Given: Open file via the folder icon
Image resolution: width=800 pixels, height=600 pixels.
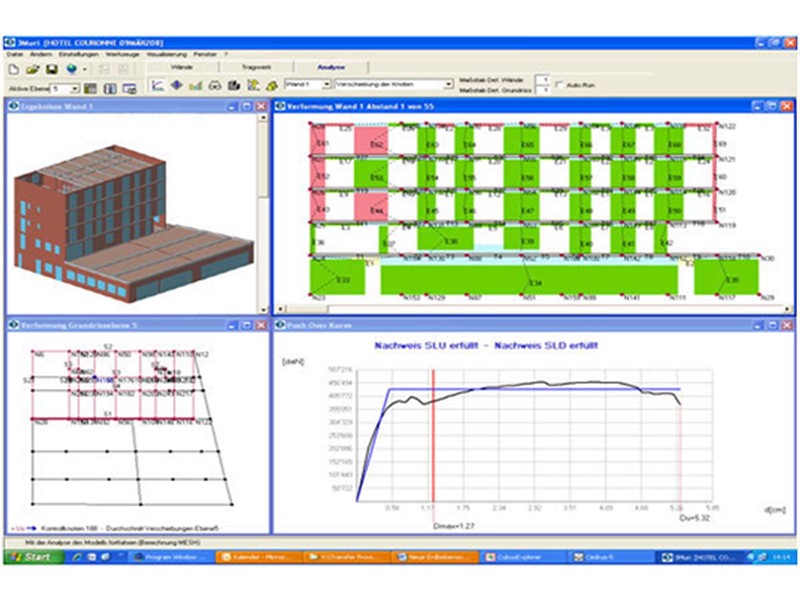Looking at the screenshot, I should [x=32, y=70].
